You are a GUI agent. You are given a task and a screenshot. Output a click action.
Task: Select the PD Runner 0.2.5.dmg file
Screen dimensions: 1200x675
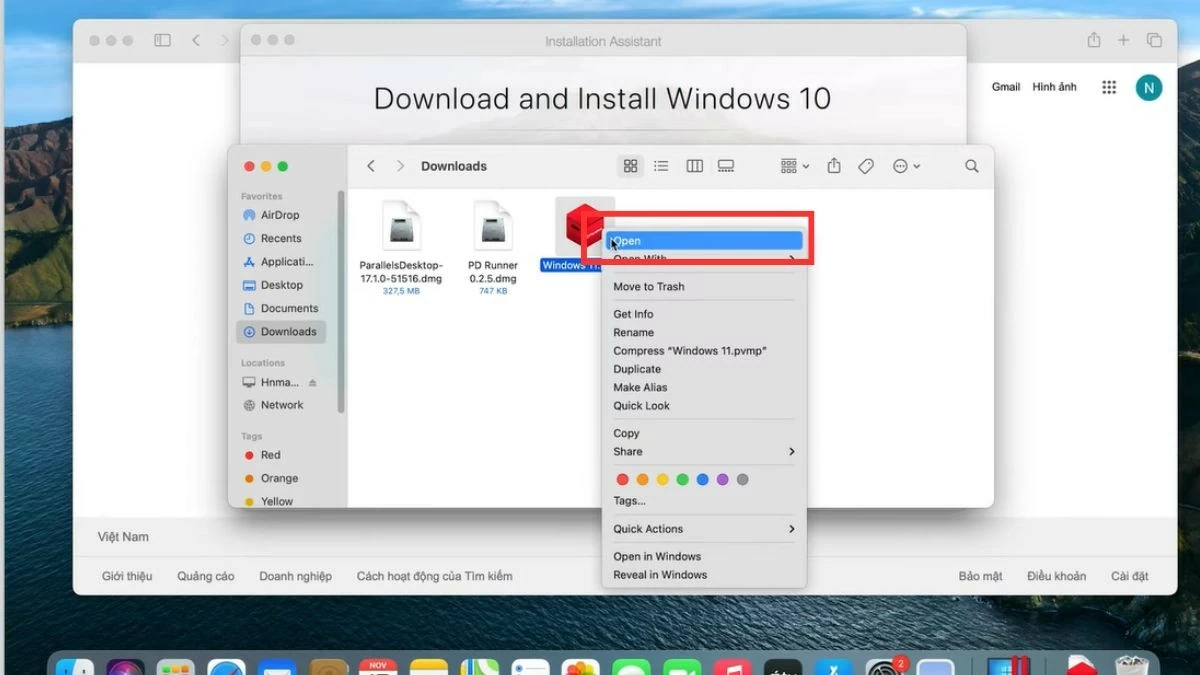pos(493,246)
